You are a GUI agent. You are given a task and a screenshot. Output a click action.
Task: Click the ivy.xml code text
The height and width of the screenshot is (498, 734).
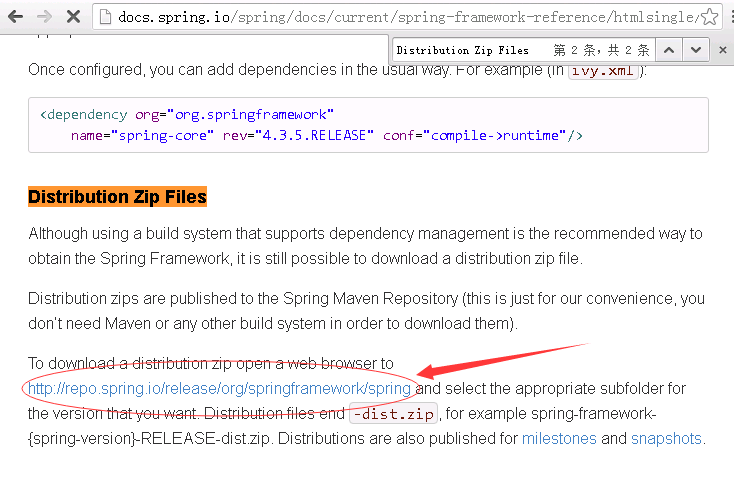tap(603, 71)
